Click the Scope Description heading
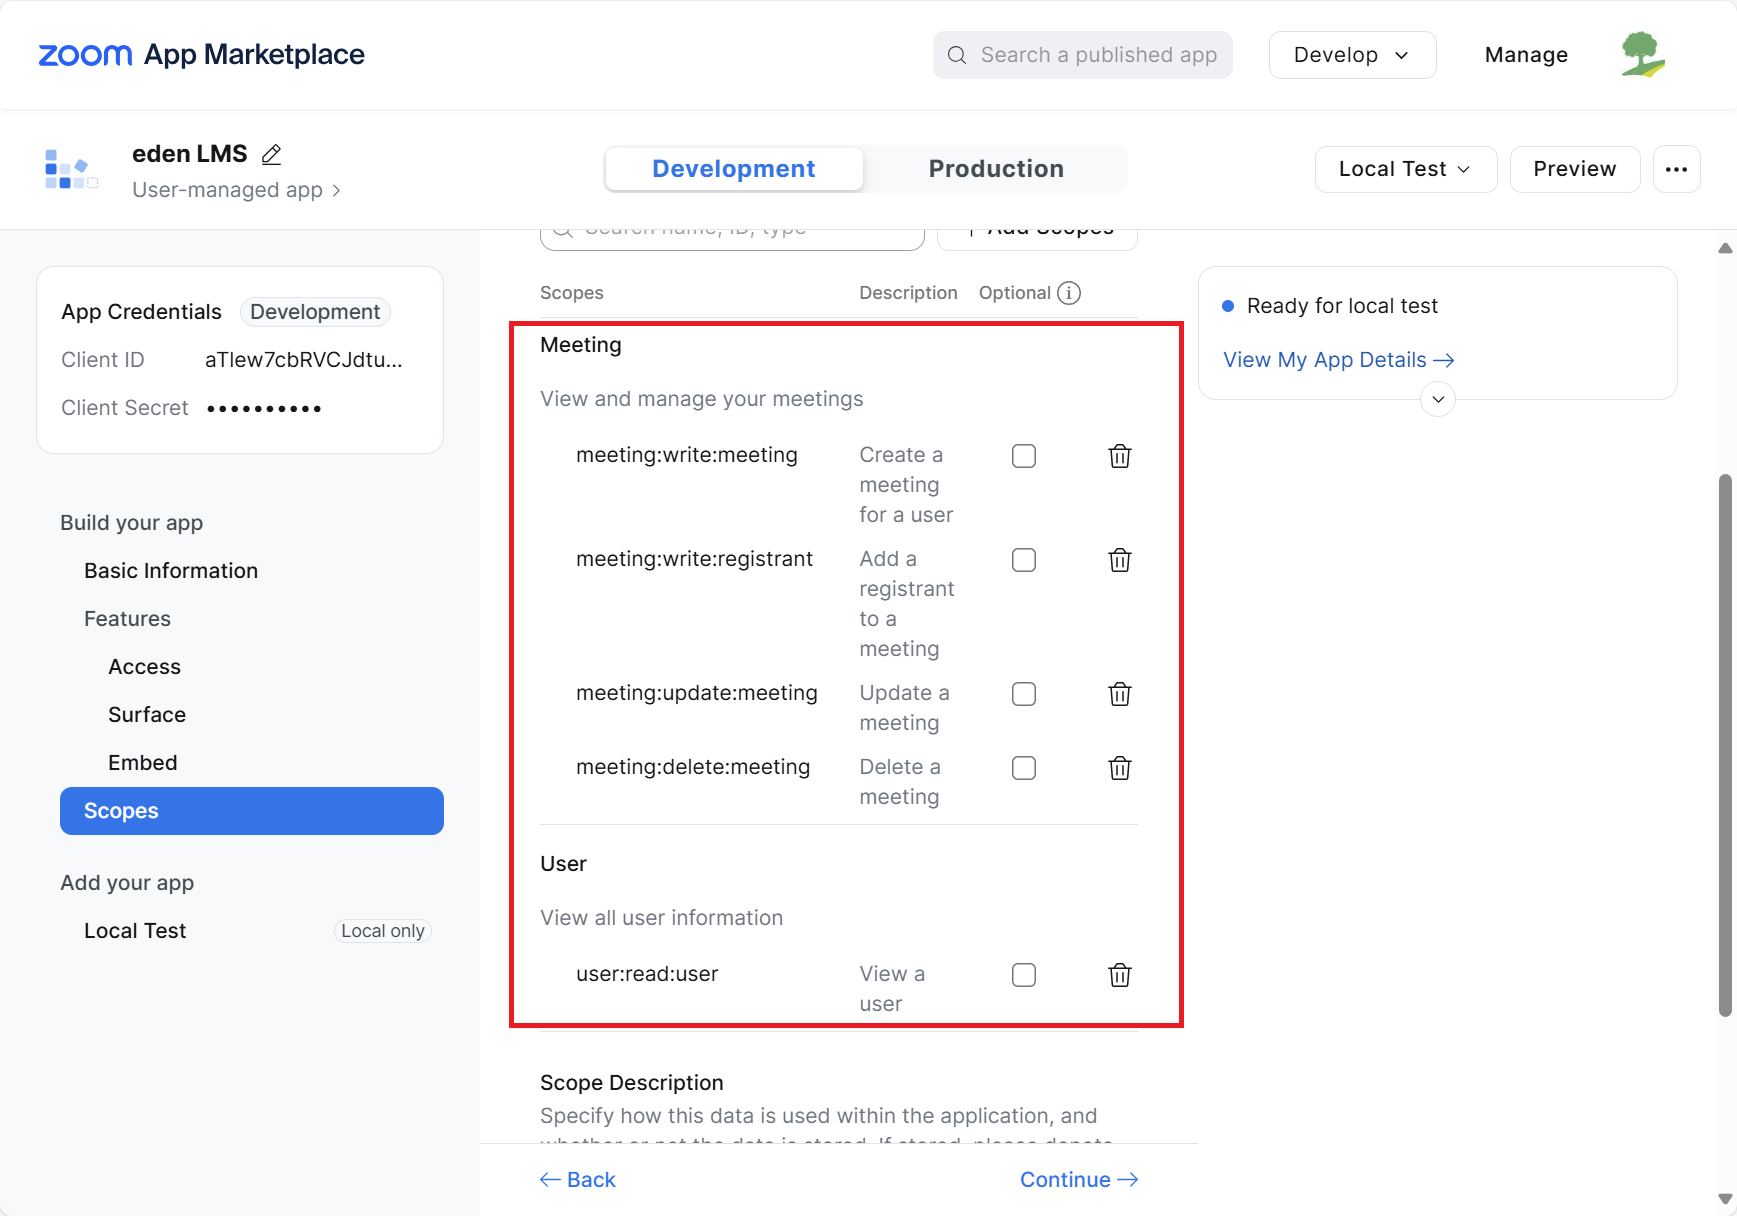This screenshot has height=1216, width=1737. [632, 1083]
